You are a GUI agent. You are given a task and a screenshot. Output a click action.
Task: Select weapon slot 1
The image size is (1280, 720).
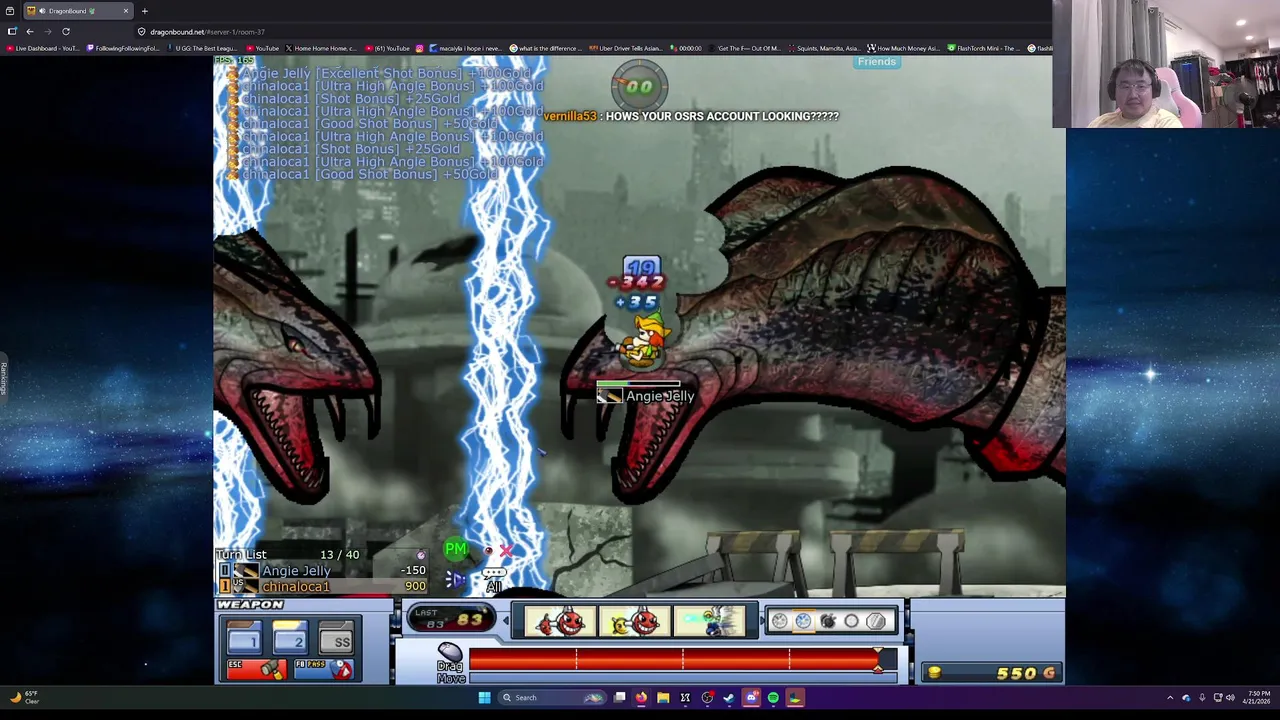[243, 637]
